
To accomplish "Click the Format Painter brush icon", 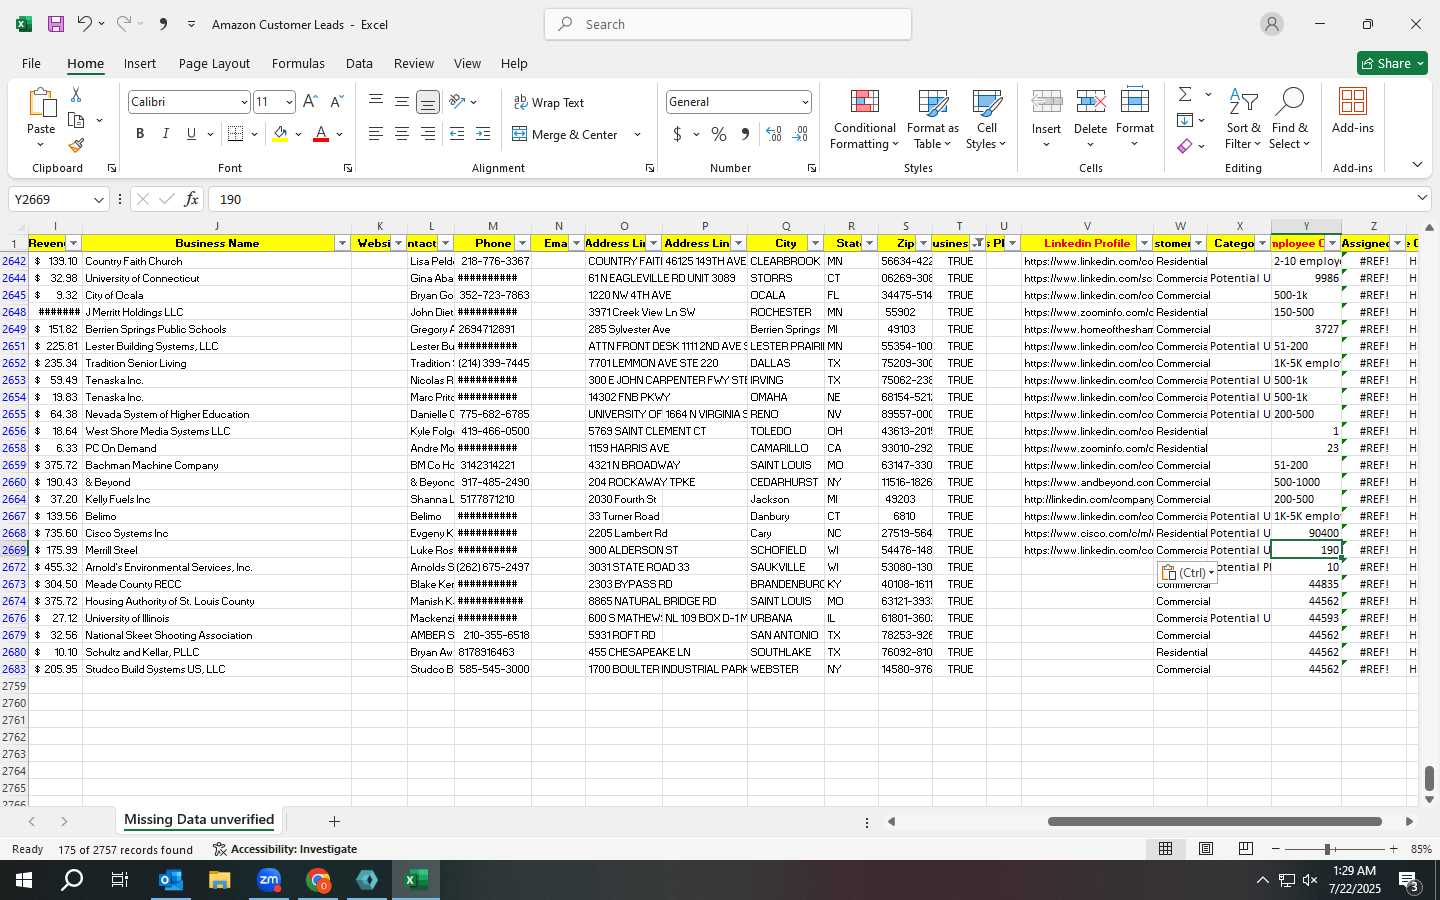I will coord(76,145).
